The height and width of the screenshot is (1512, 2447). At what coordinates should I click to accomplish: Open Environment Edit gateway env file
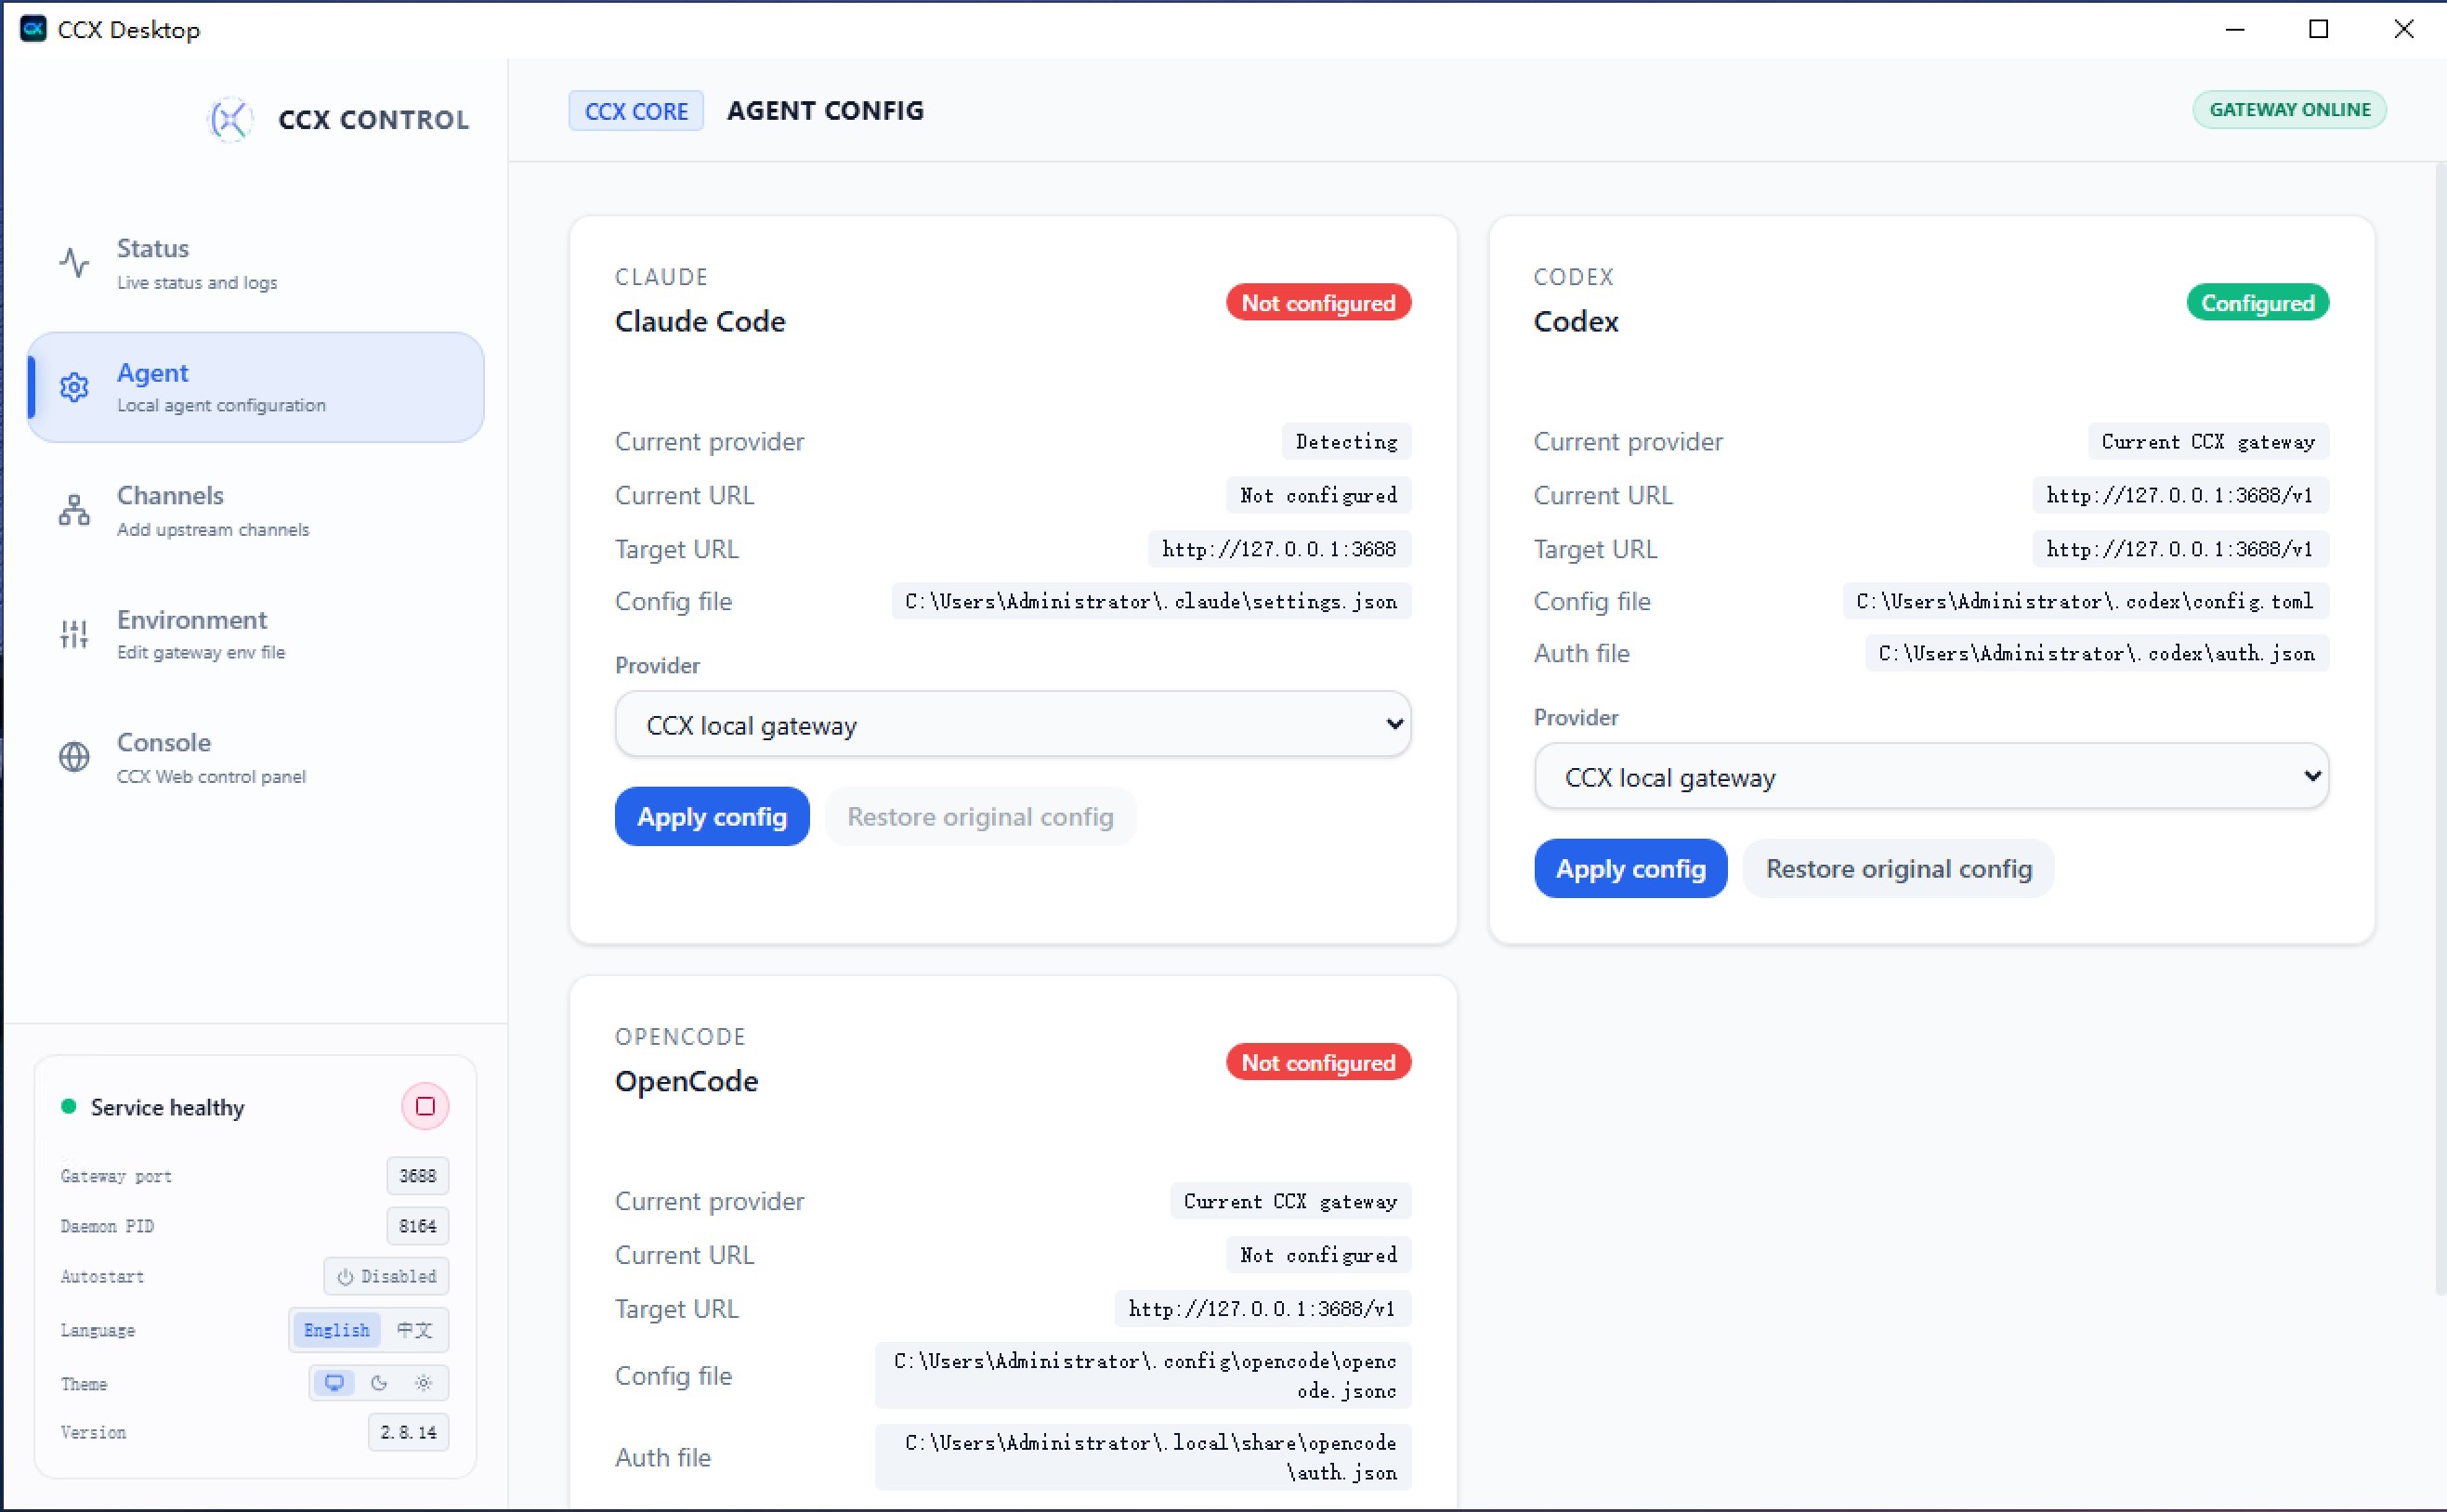click(x=255, y=634)
